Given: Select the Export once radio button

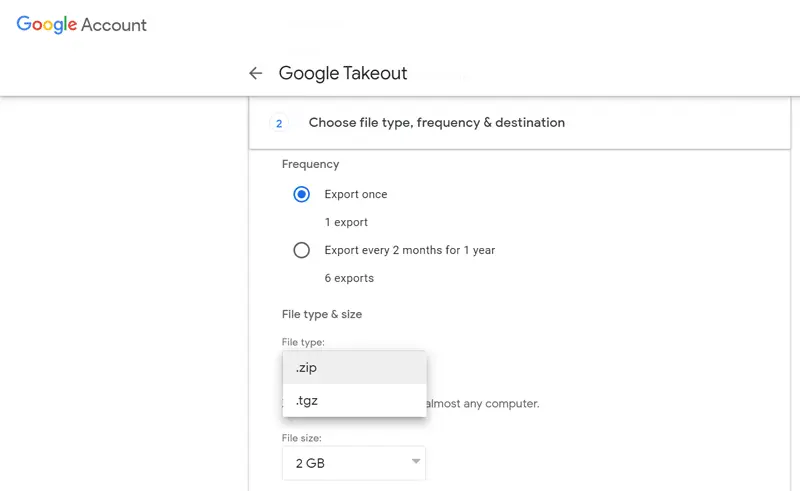Looking at the screenshot, I should click(301, 194).
